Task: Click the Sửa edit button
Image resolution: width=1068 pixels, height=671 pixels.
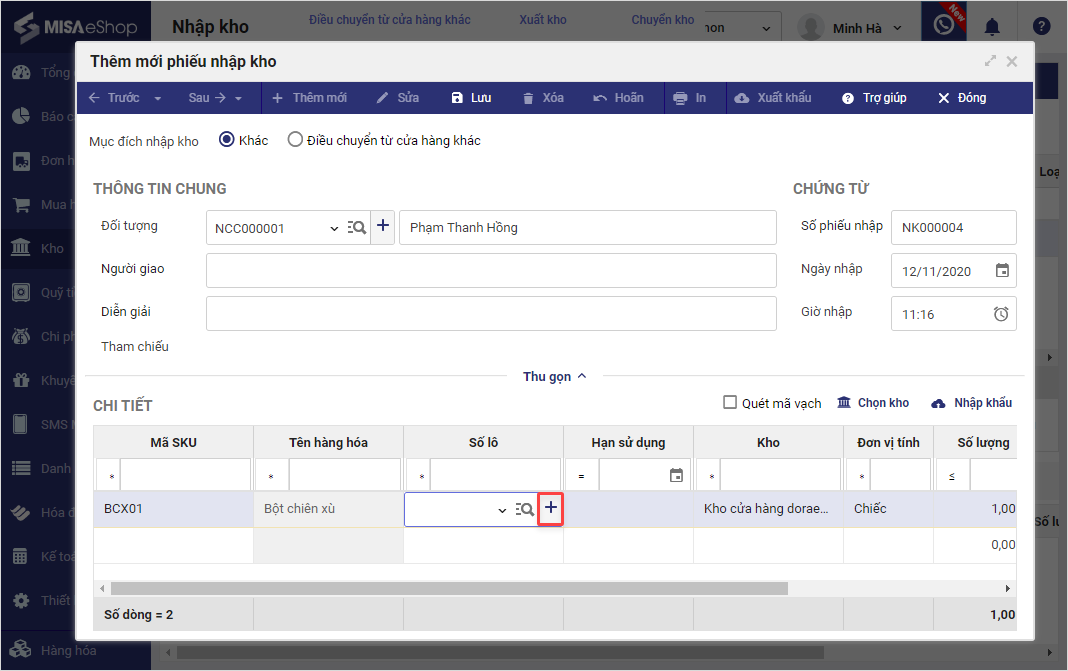Action: pos(398,98)
